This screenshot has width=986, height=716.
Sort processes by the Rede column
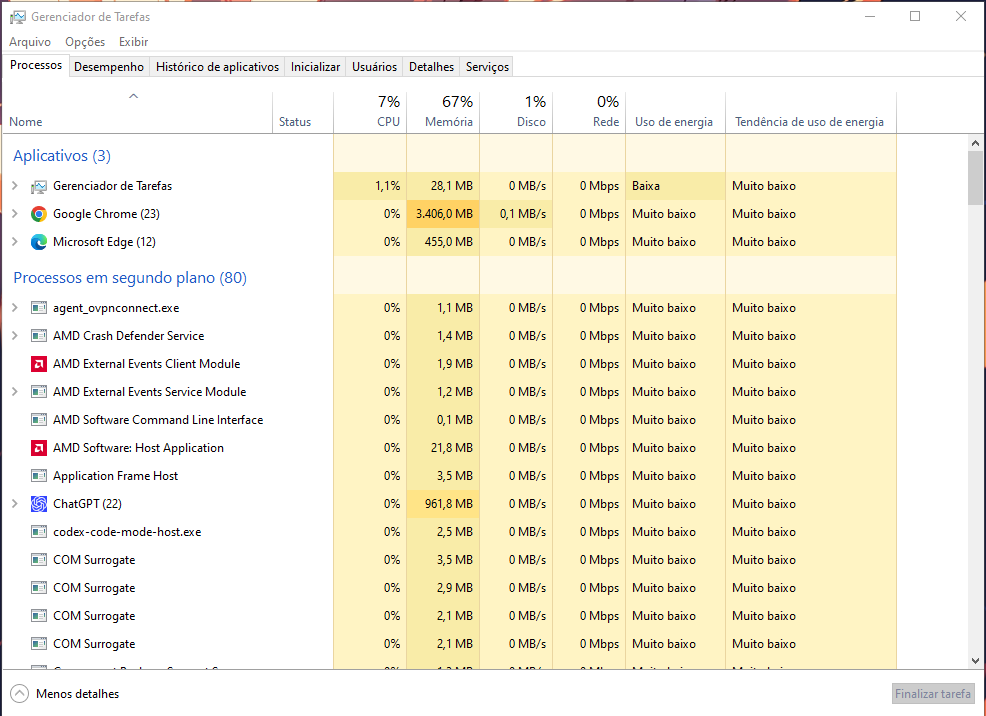click(x=589, y=112)
